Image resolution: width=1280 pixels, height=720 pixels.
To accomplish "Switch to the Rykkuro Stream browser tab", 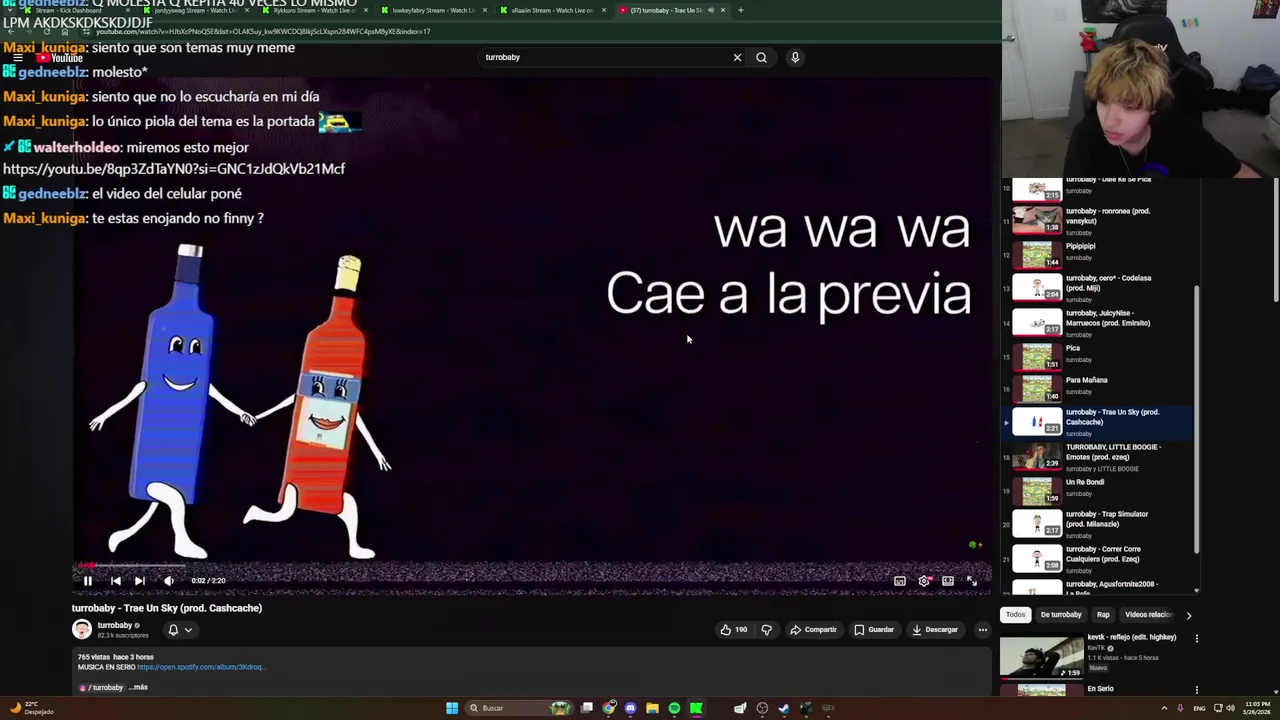I will click(x=314, y=10).
